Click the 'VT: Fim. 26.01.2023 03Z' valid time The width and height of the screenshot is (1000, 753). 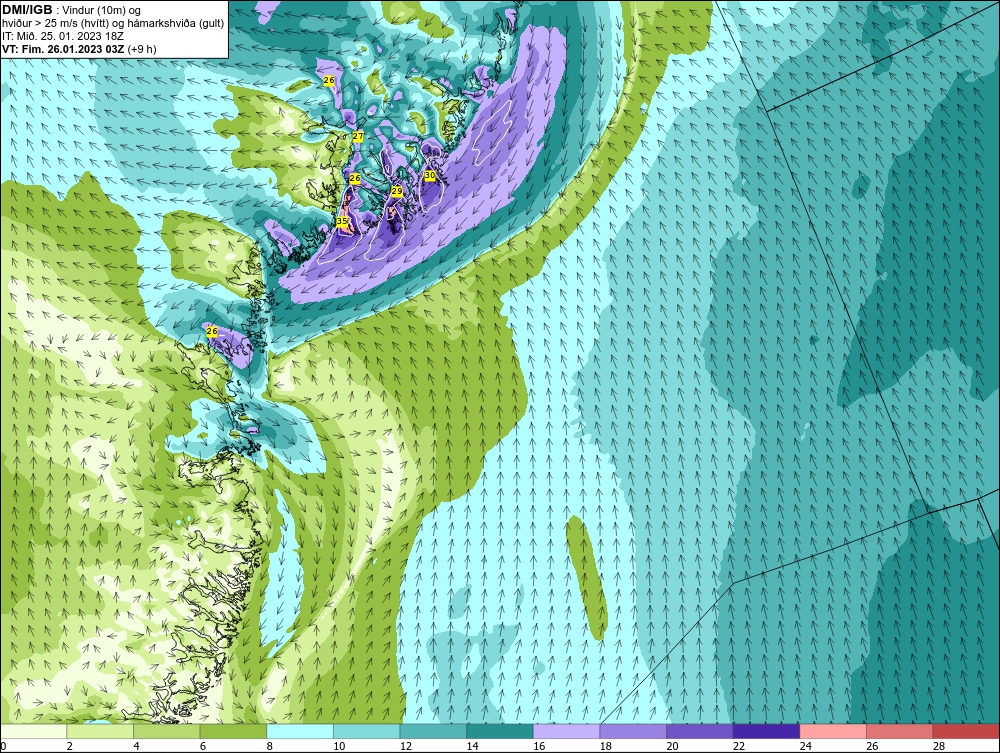[63, 48]
